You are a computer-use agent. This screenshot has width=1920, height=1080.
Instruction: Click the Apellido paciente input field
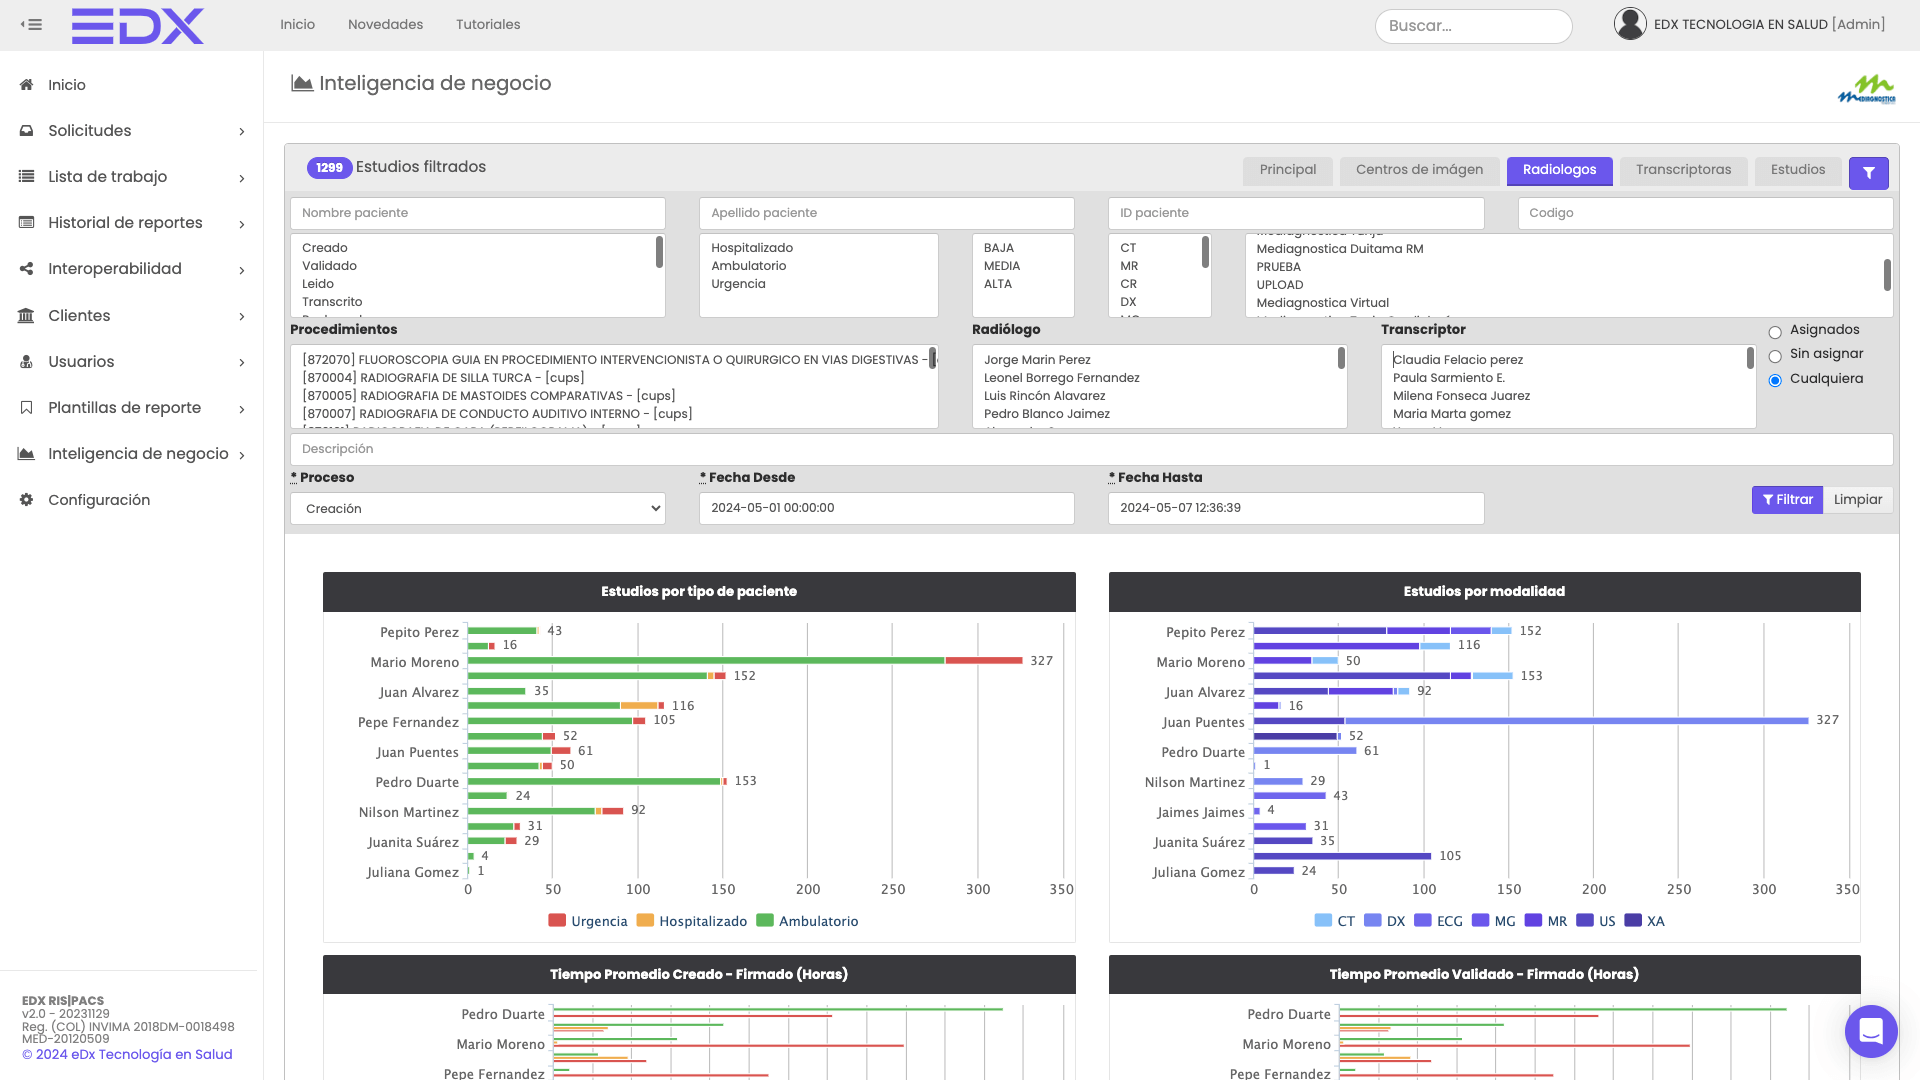click(x=887, y=213)
